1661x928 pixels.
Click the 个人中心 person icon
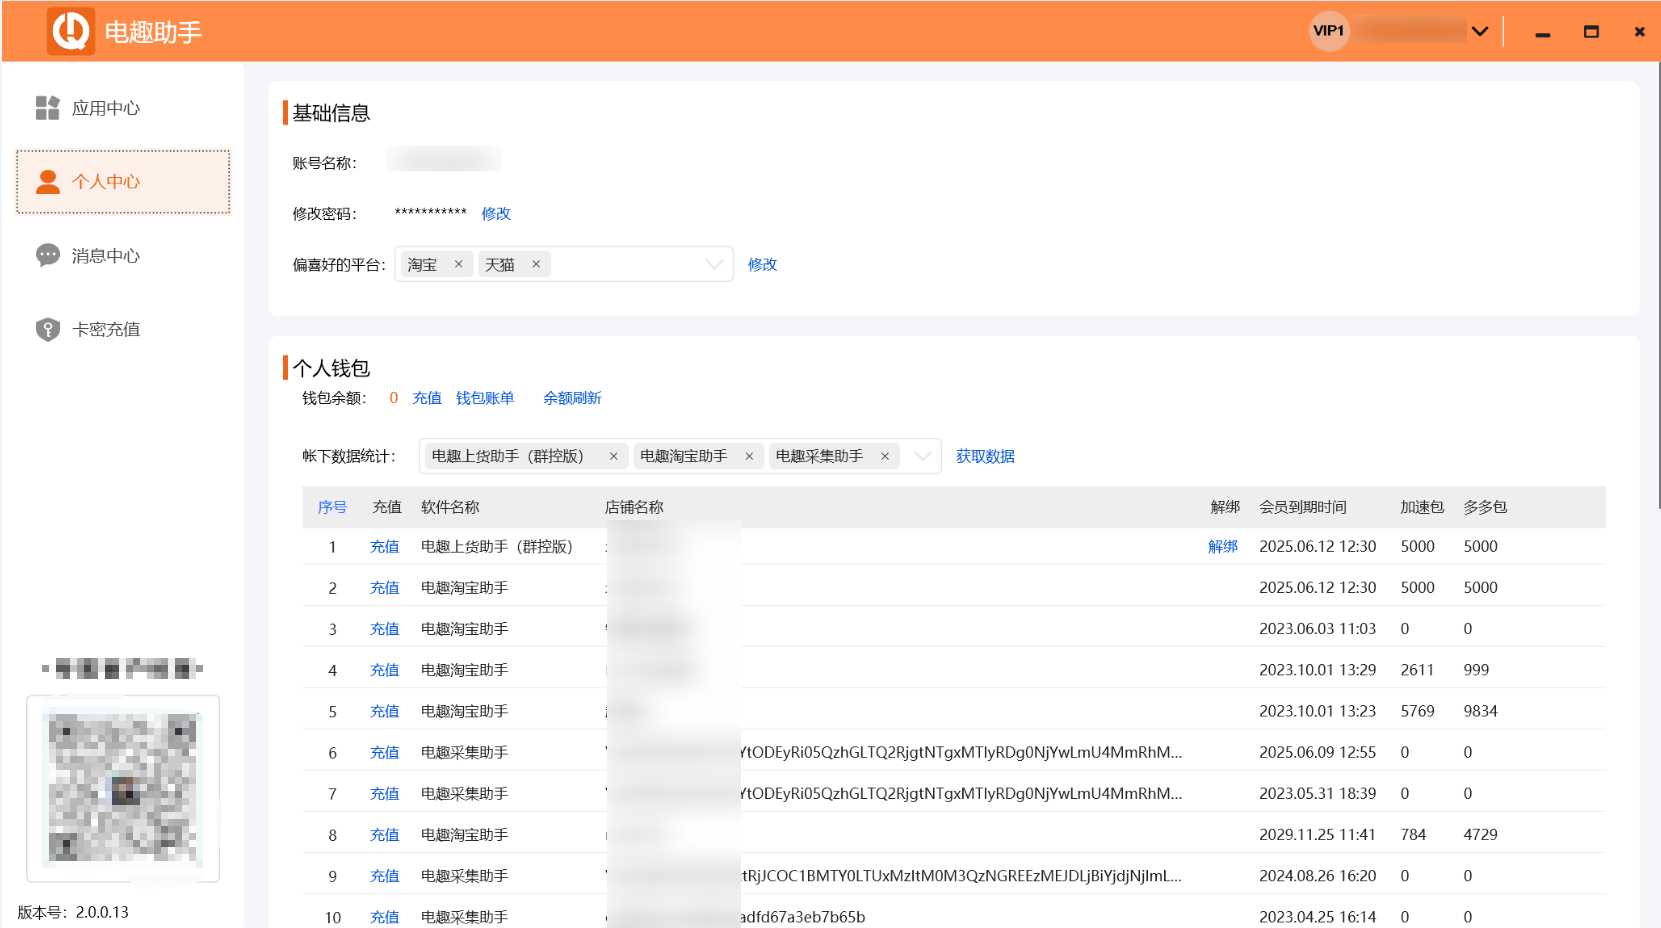[47, 181]
